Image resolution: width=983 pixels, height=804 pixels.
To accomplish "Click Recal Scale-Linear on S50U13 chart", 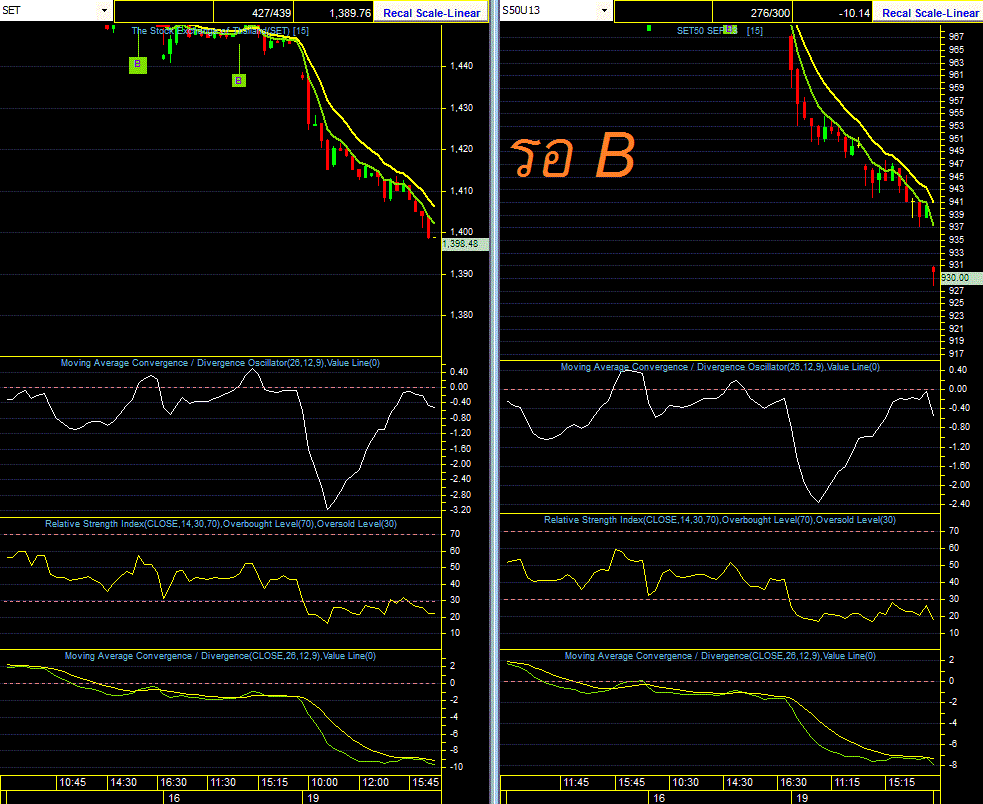I will point(930,13).
